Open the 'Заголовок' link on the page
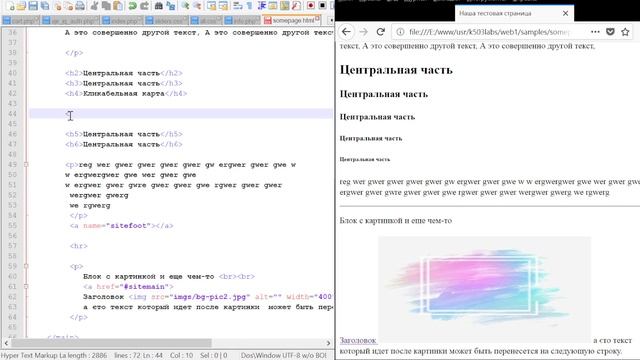 (x=358, y=340)
